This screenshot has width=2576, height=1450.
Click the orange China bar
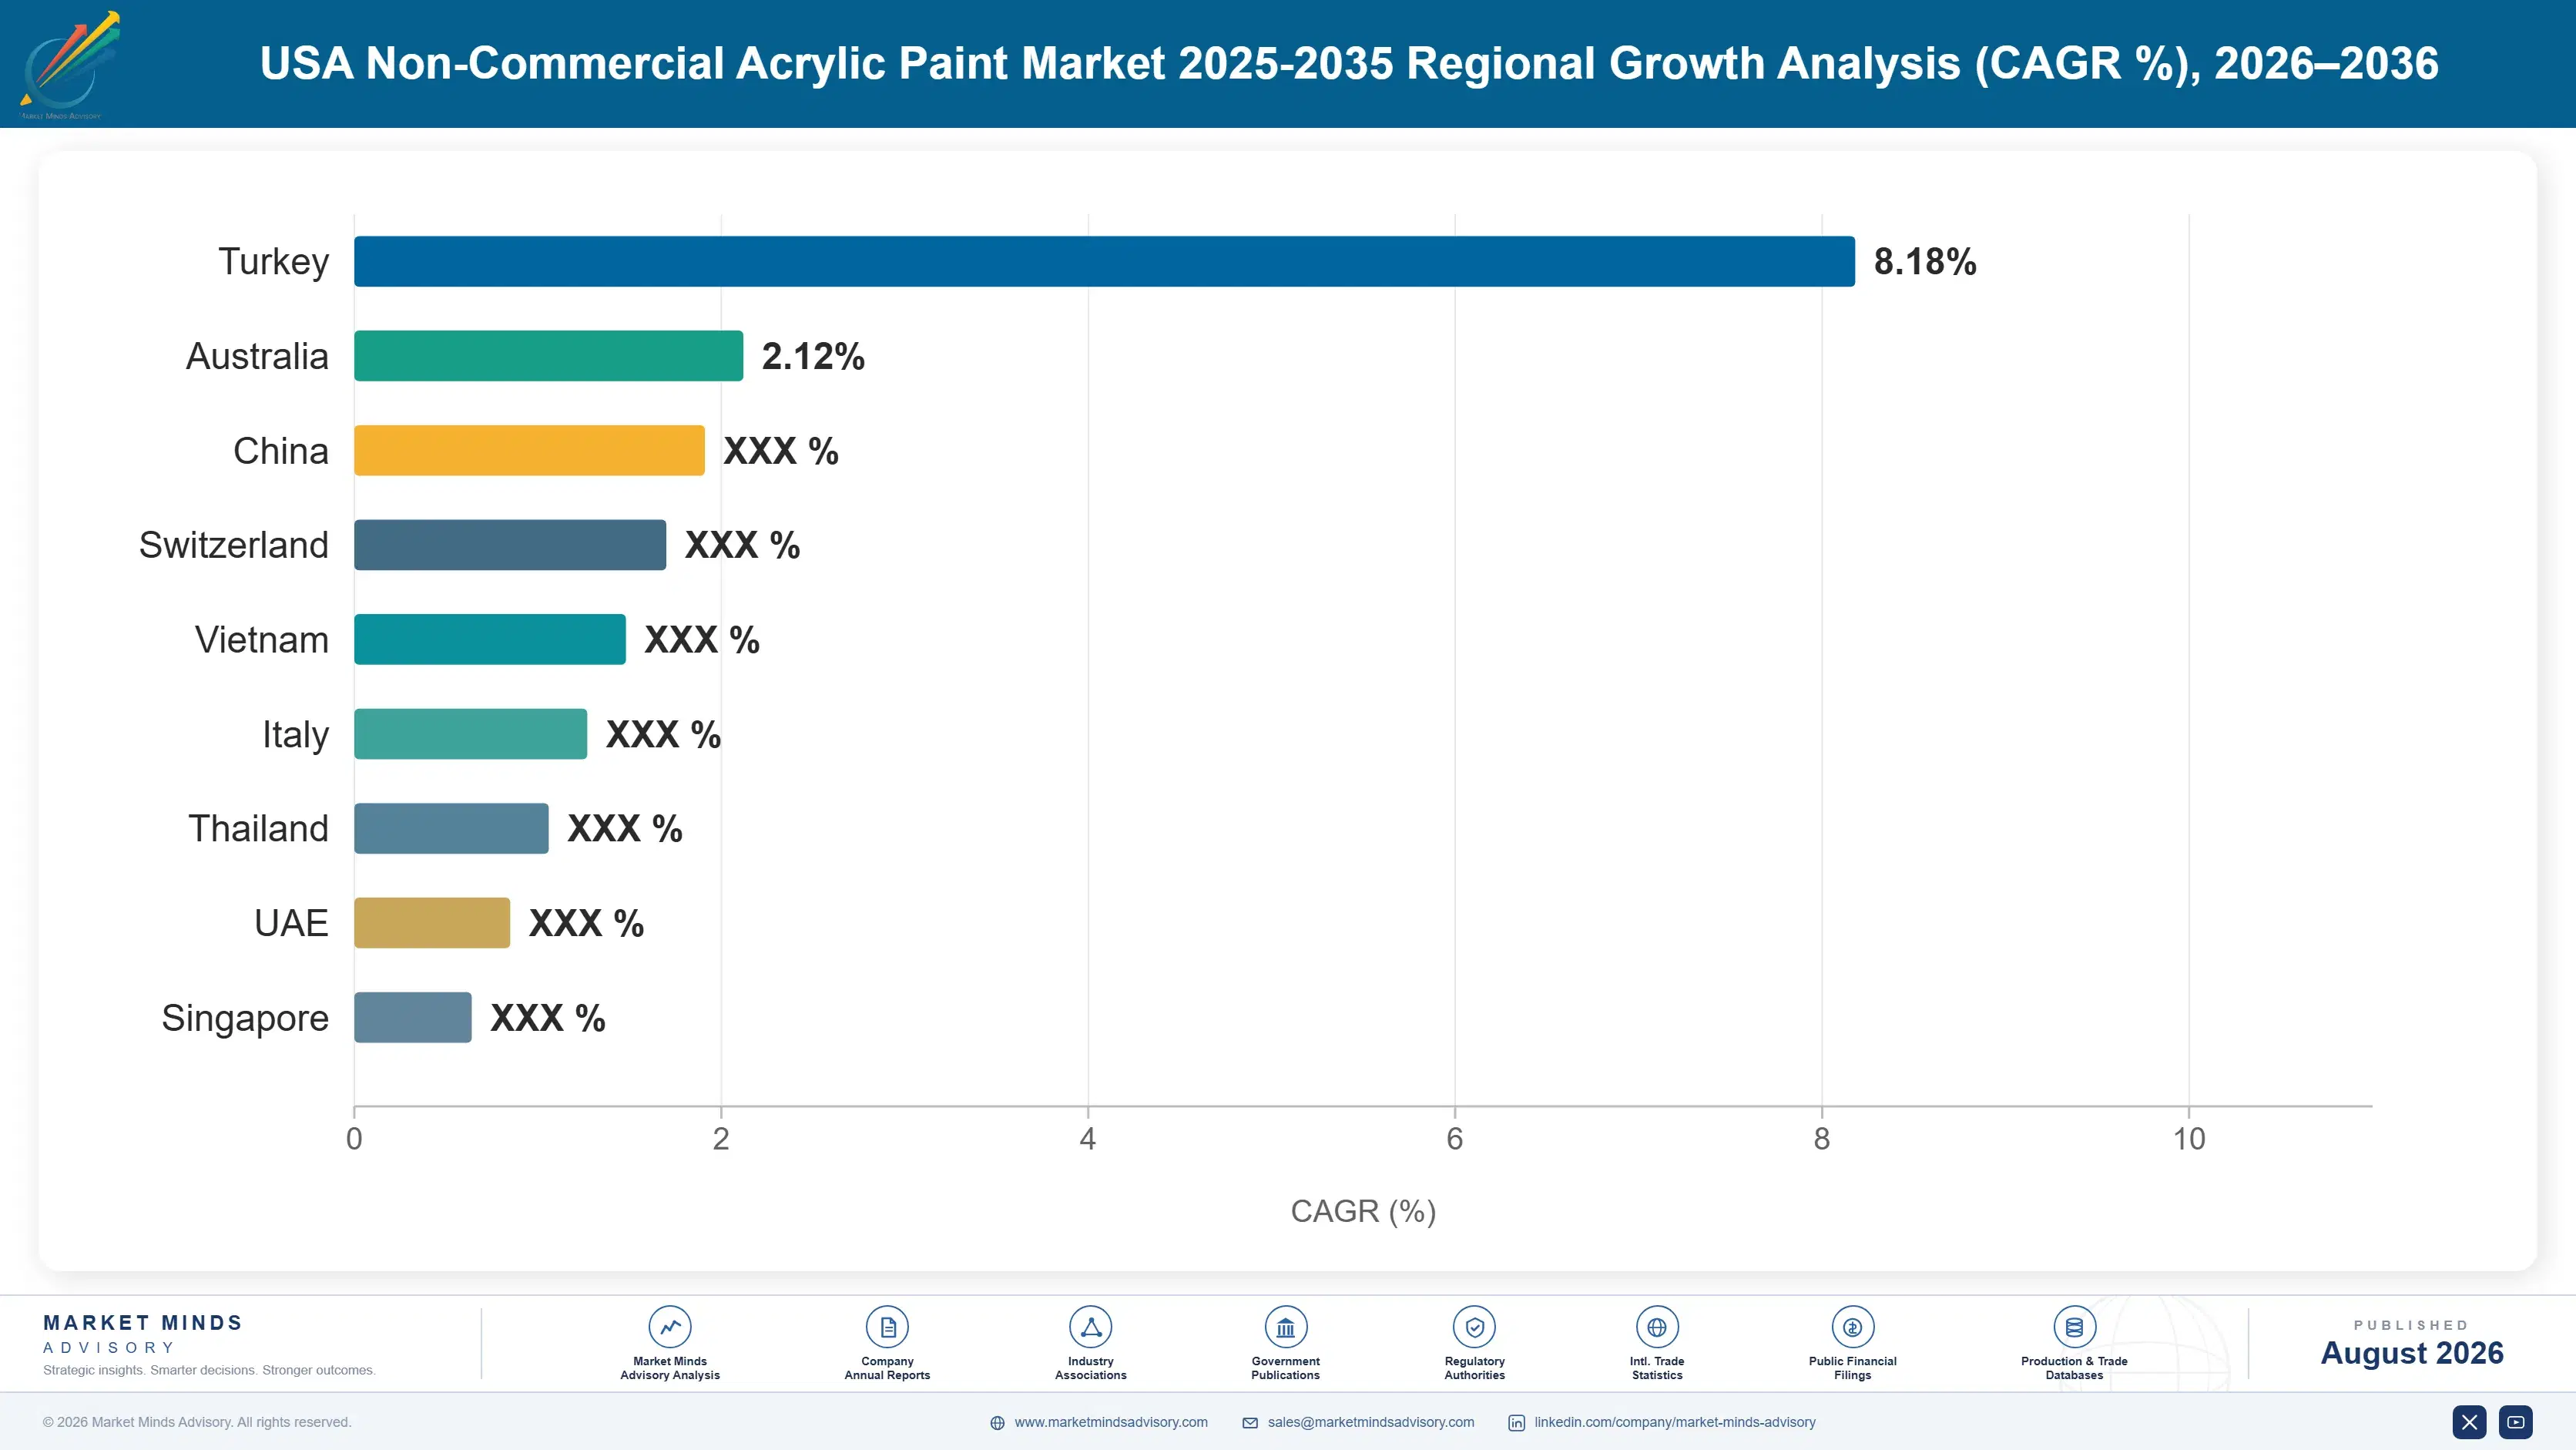529,450
